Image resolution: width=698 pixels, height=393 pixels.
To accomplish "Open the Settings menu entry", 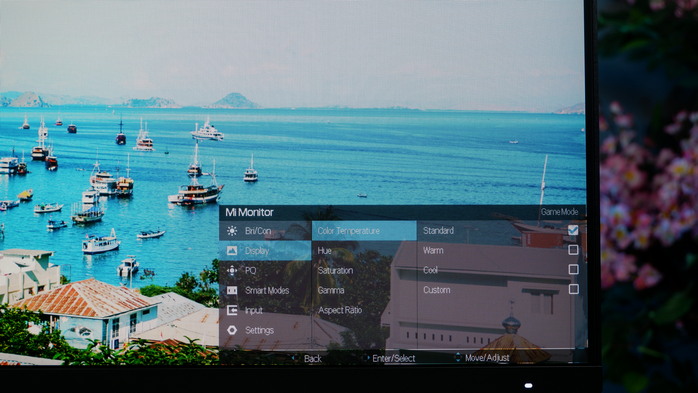I will (x=265, y=330).
